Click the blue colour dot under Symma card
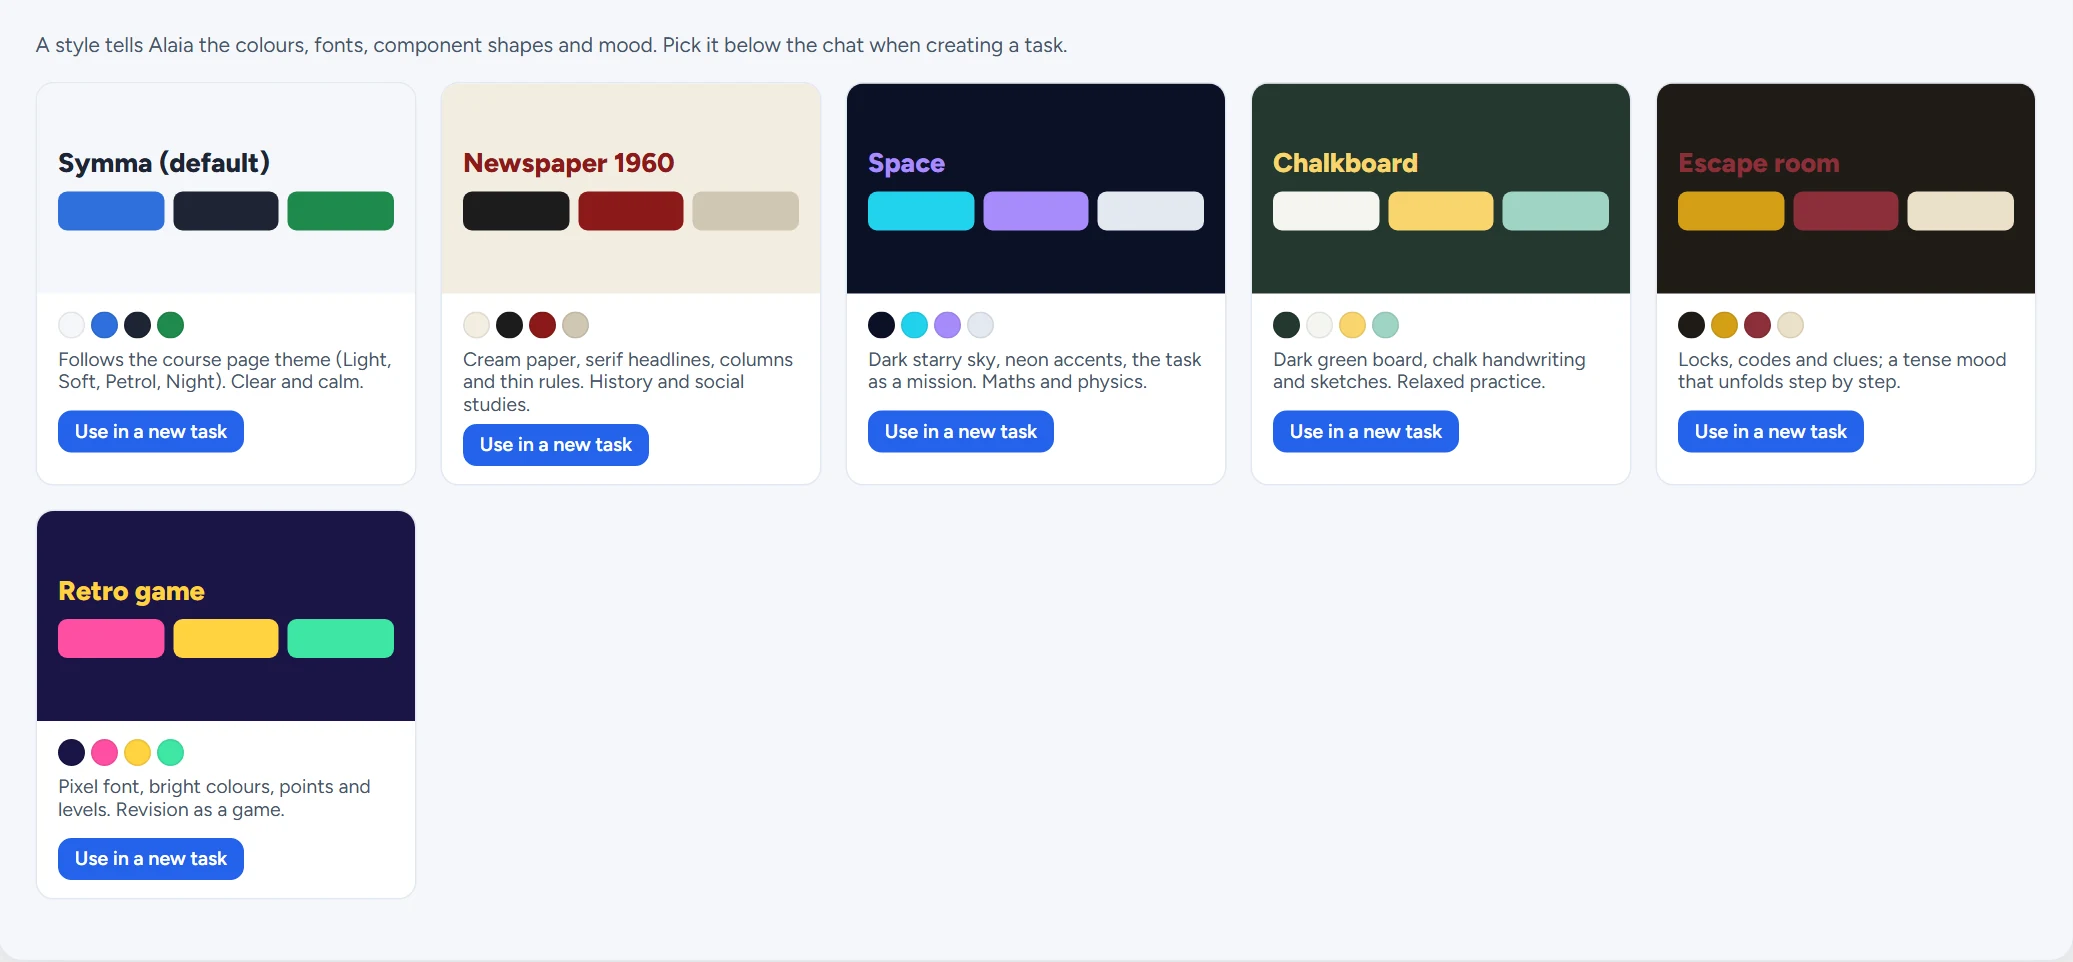This screenshot has height=962, width=2073. tap(105, 325)
